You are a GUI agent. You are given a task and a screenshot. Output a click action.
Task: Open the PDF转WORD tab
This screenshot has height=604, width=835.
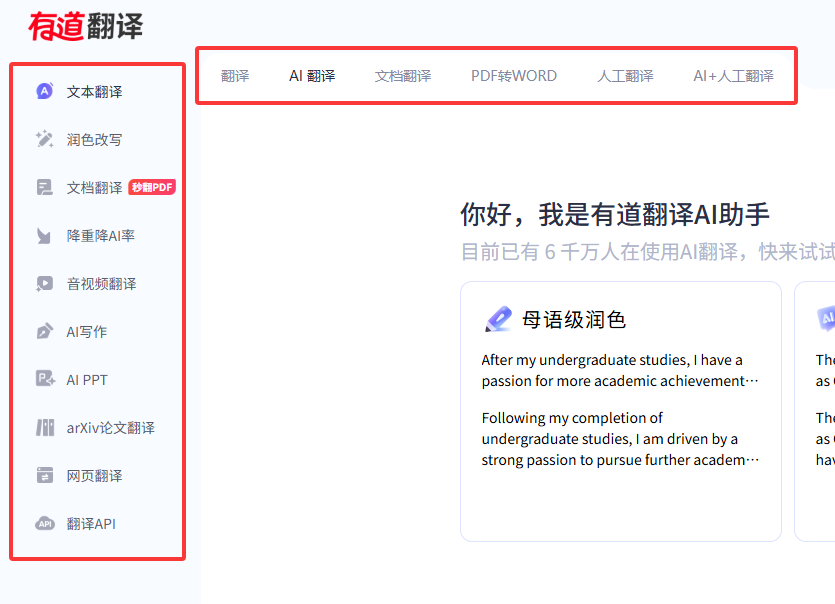point(514,76)
